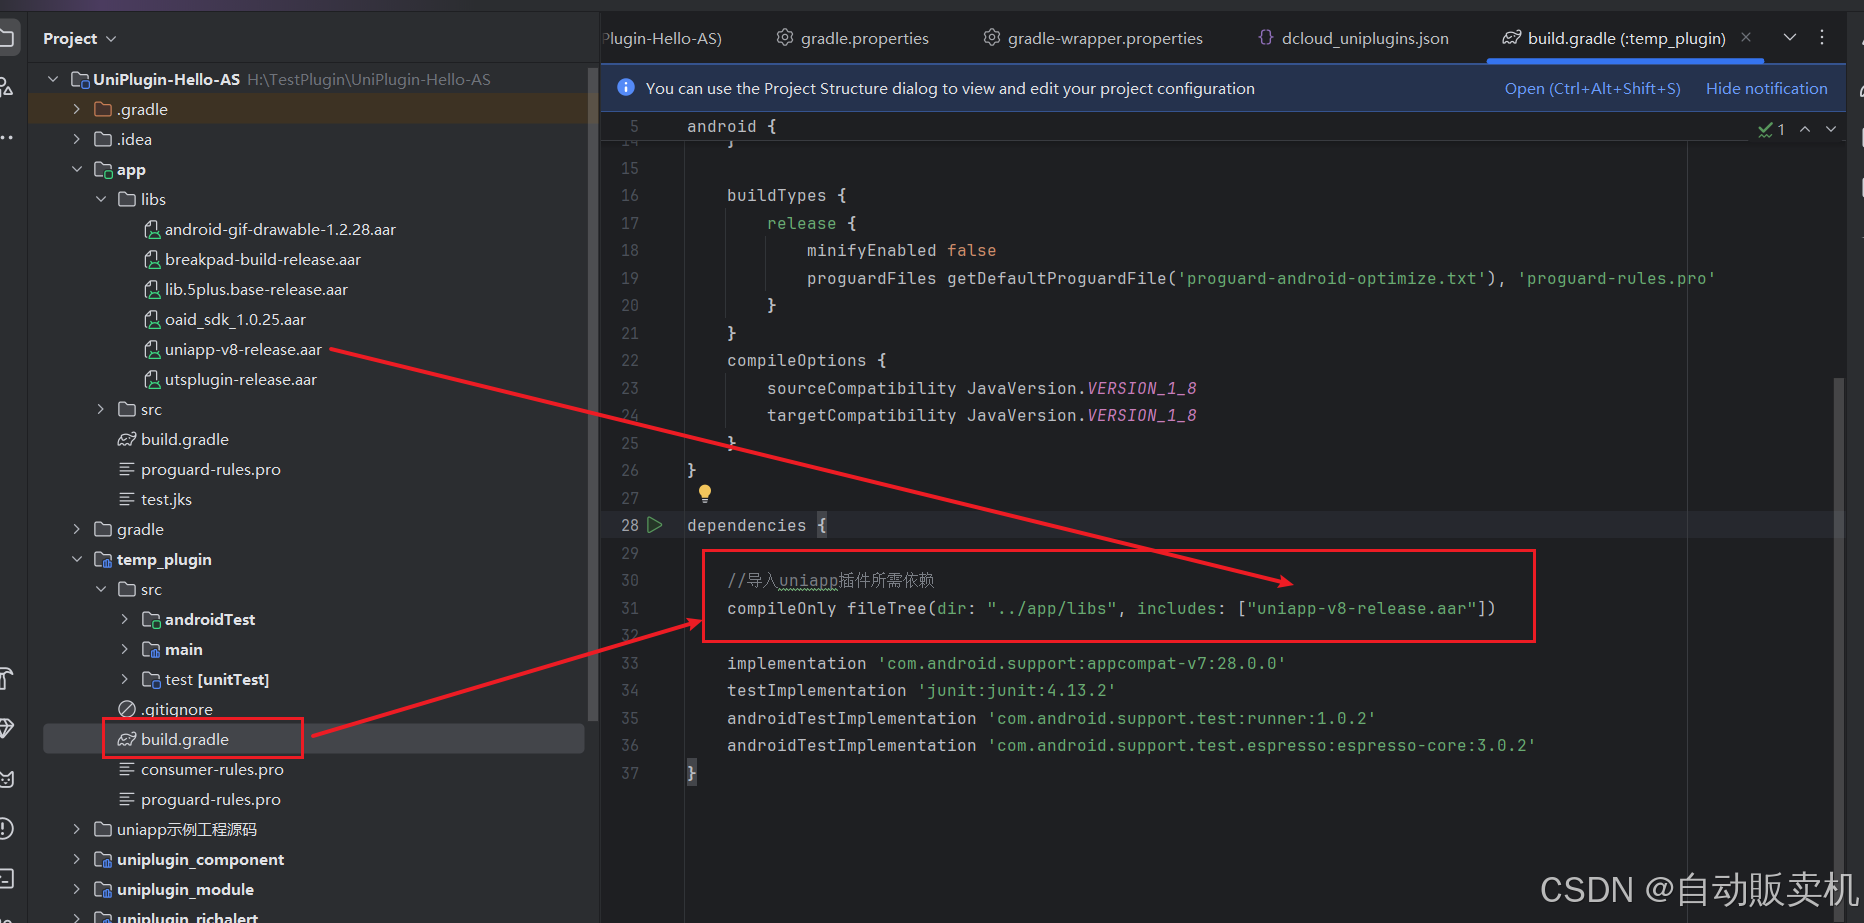Go to next highlighted problem arrow
Image resolution: width=1864 pixels, height=923 pixels.
pyautogui.click(x=1831, y=129)
